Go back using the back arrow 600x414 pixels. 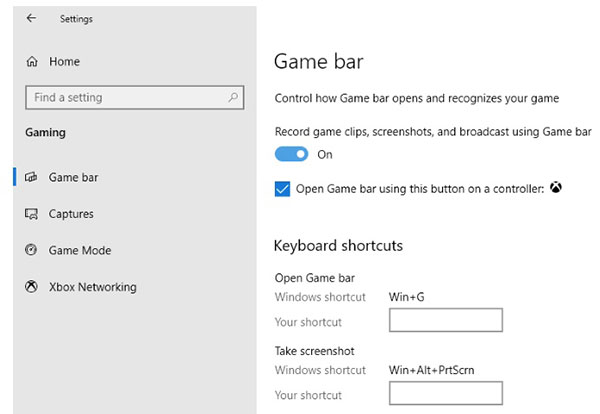tap(31, 18)
